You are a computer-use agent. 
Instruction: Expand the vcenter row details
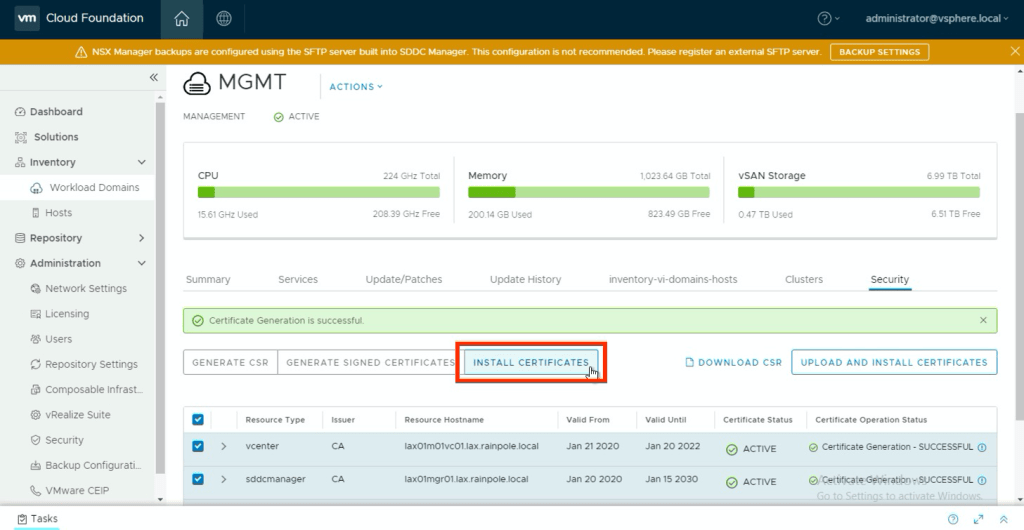(224, 447)
